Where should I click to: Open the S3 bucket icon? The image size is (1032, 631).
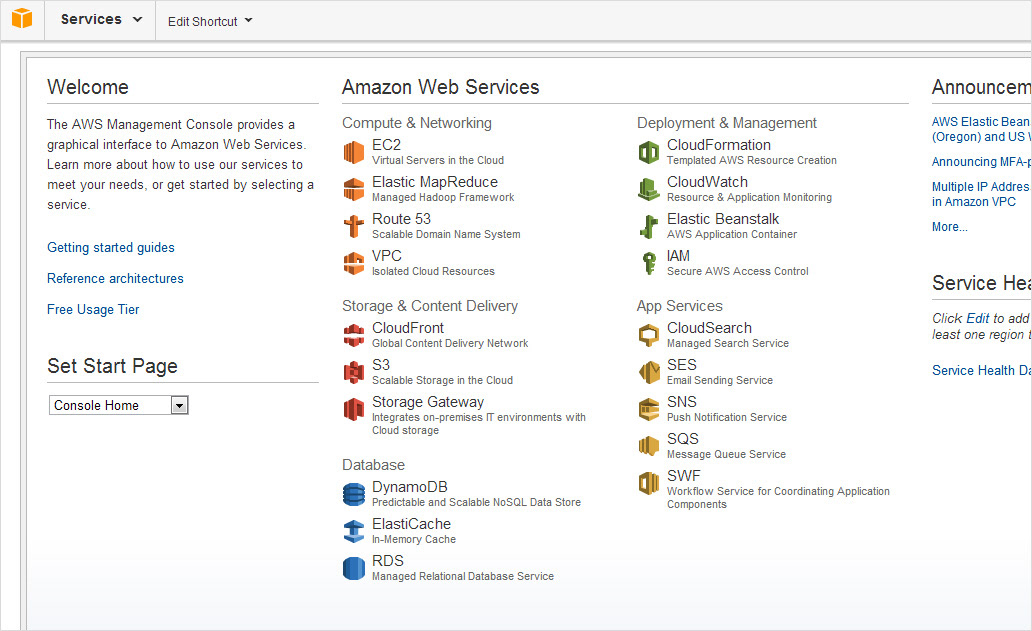tap(353, 372)
